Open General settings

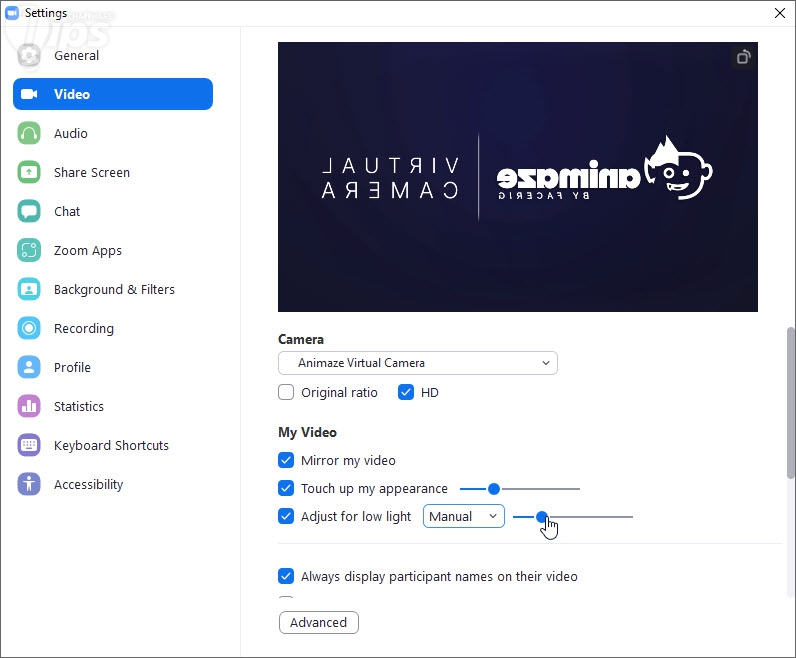coord(113,55)
